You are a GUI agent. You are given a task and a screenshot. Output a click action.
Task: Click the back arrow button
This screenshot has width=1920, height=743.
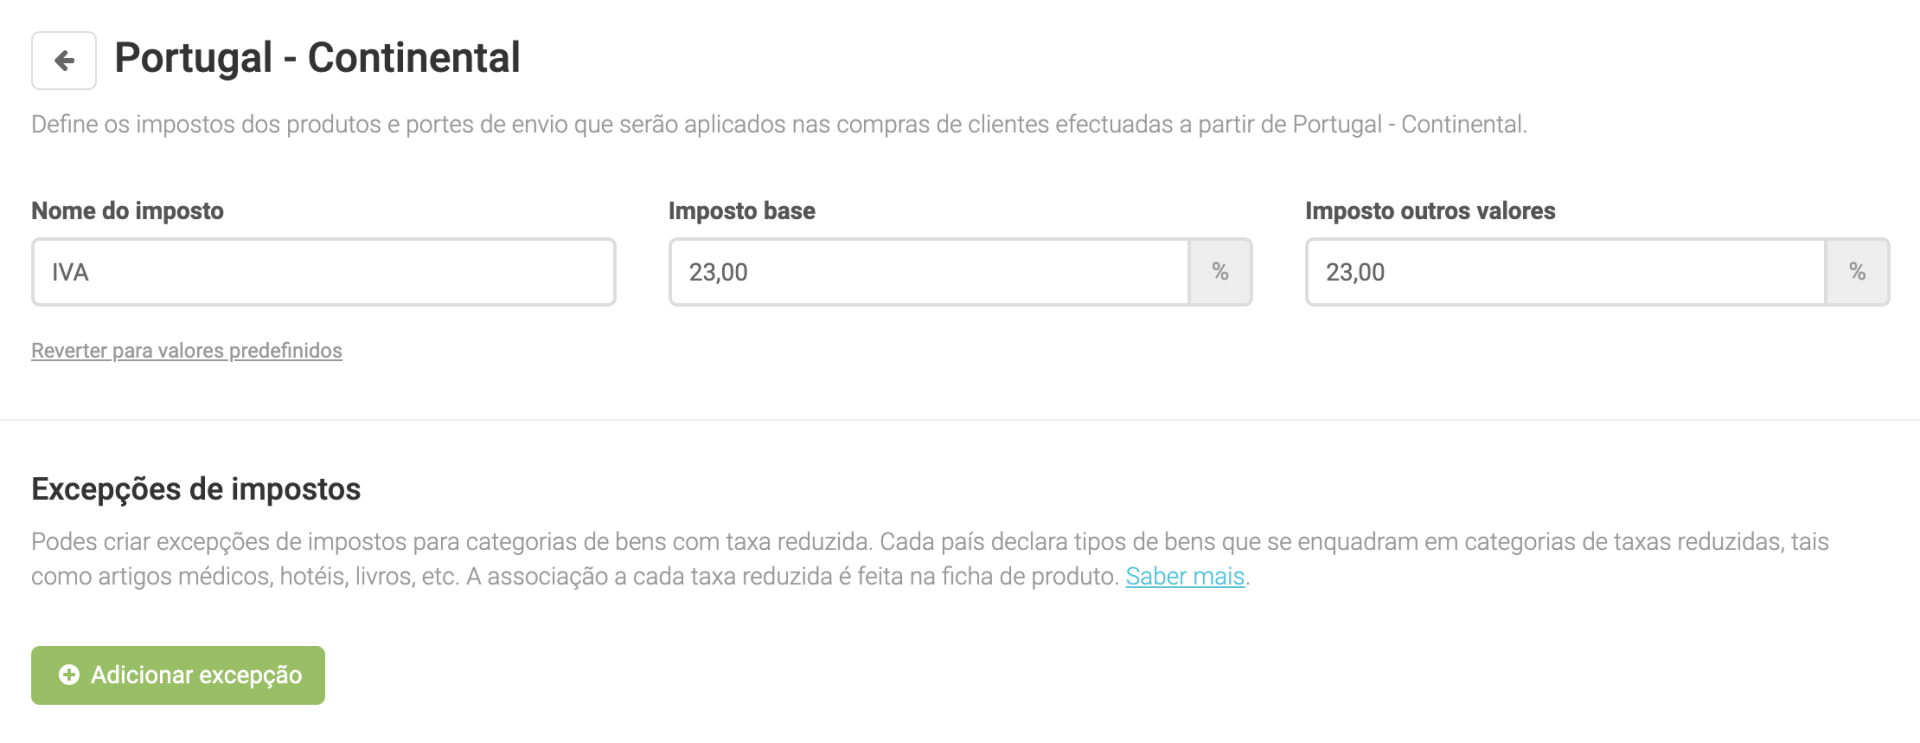(64, 61)
